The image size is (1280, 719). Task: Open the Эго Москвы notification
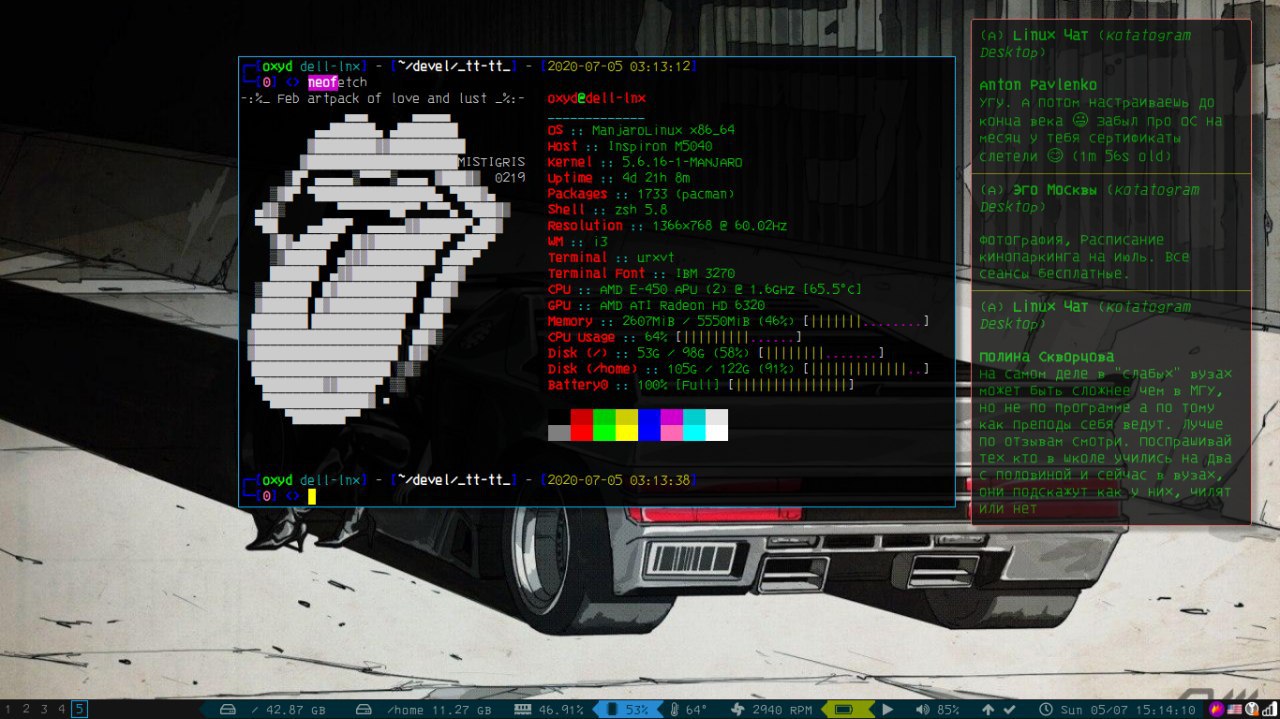(x=1111, y=232)
